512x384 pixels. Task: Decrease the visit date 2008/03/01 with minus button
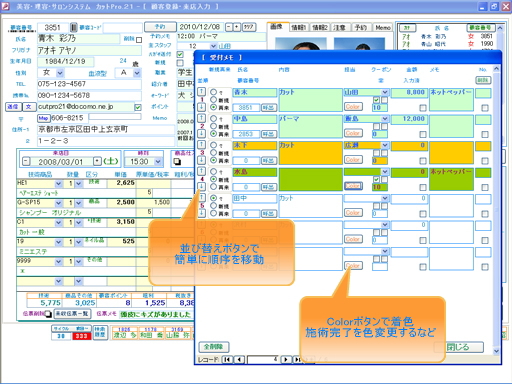[x=26, y=162]
